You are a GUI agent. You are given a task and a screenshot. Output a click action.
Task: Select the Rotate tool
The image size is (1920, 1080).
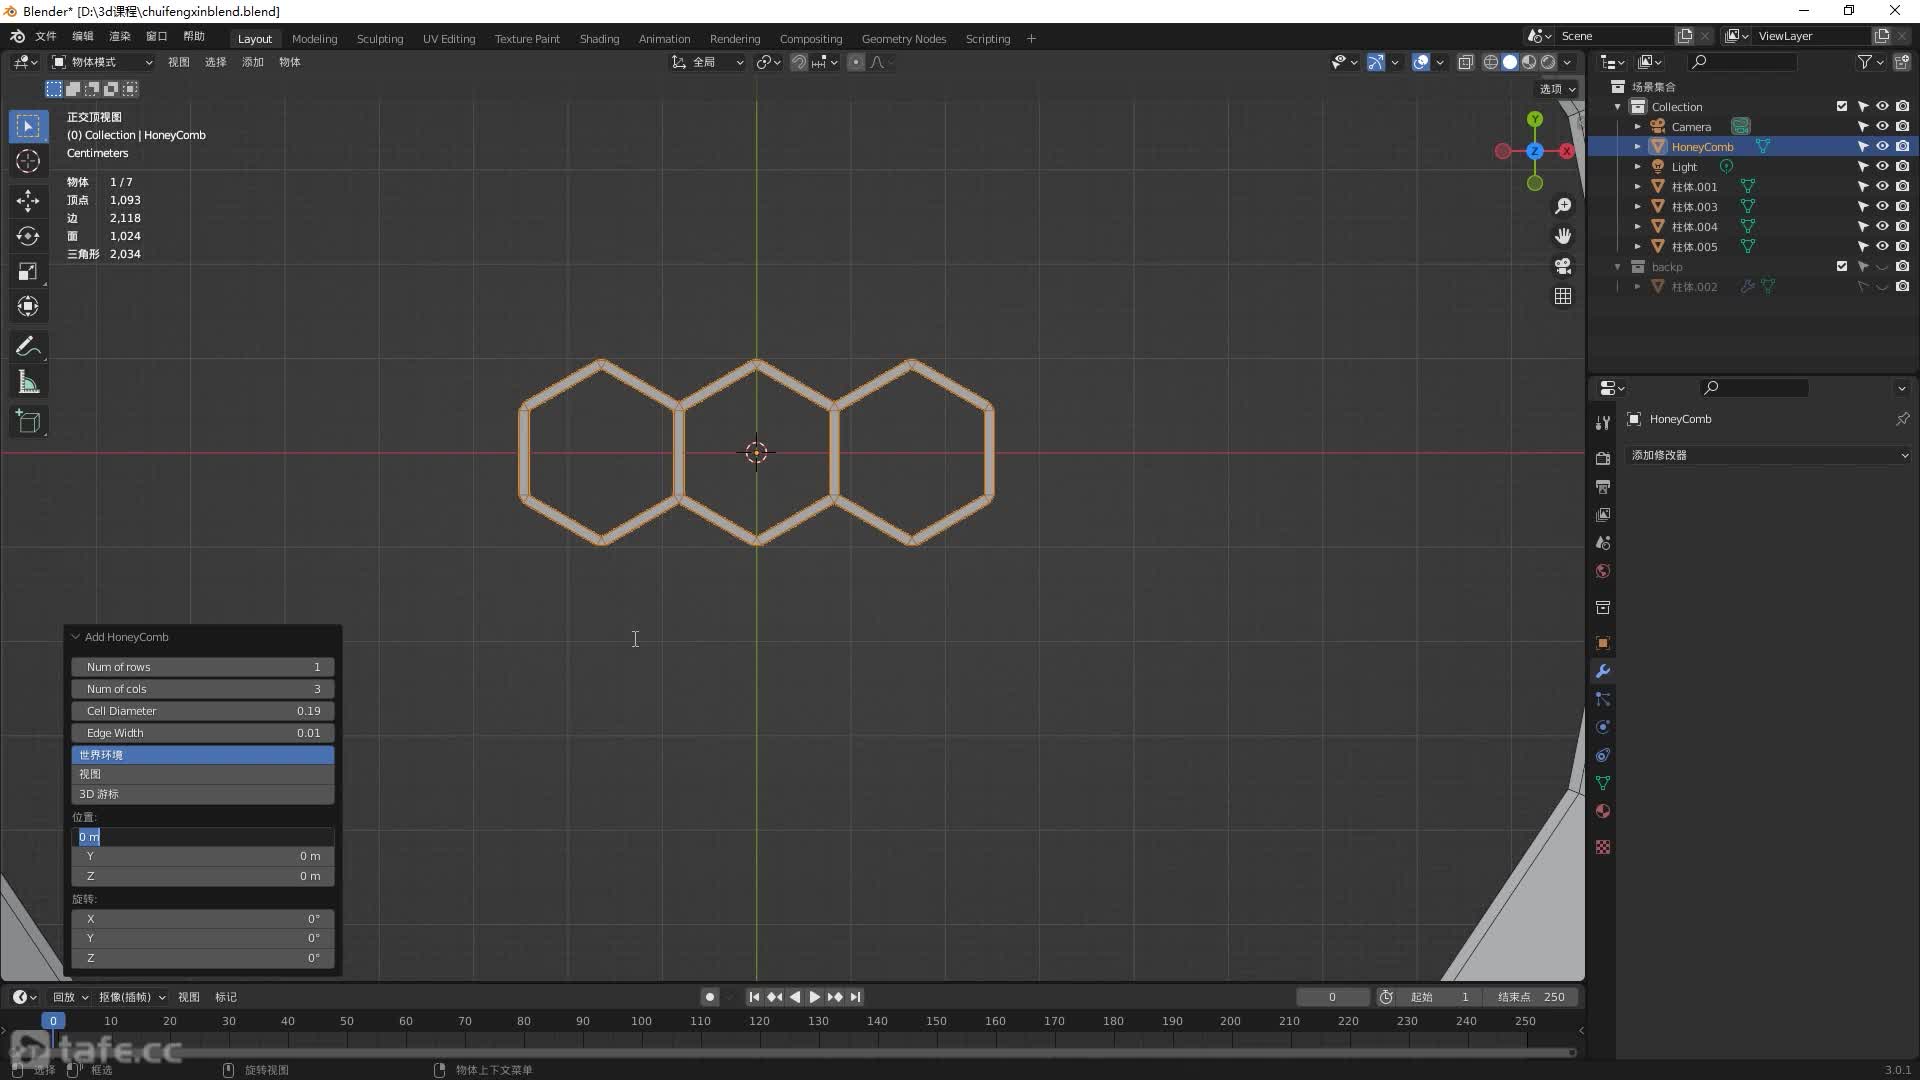pyautogui.click(x=28, y=236)
